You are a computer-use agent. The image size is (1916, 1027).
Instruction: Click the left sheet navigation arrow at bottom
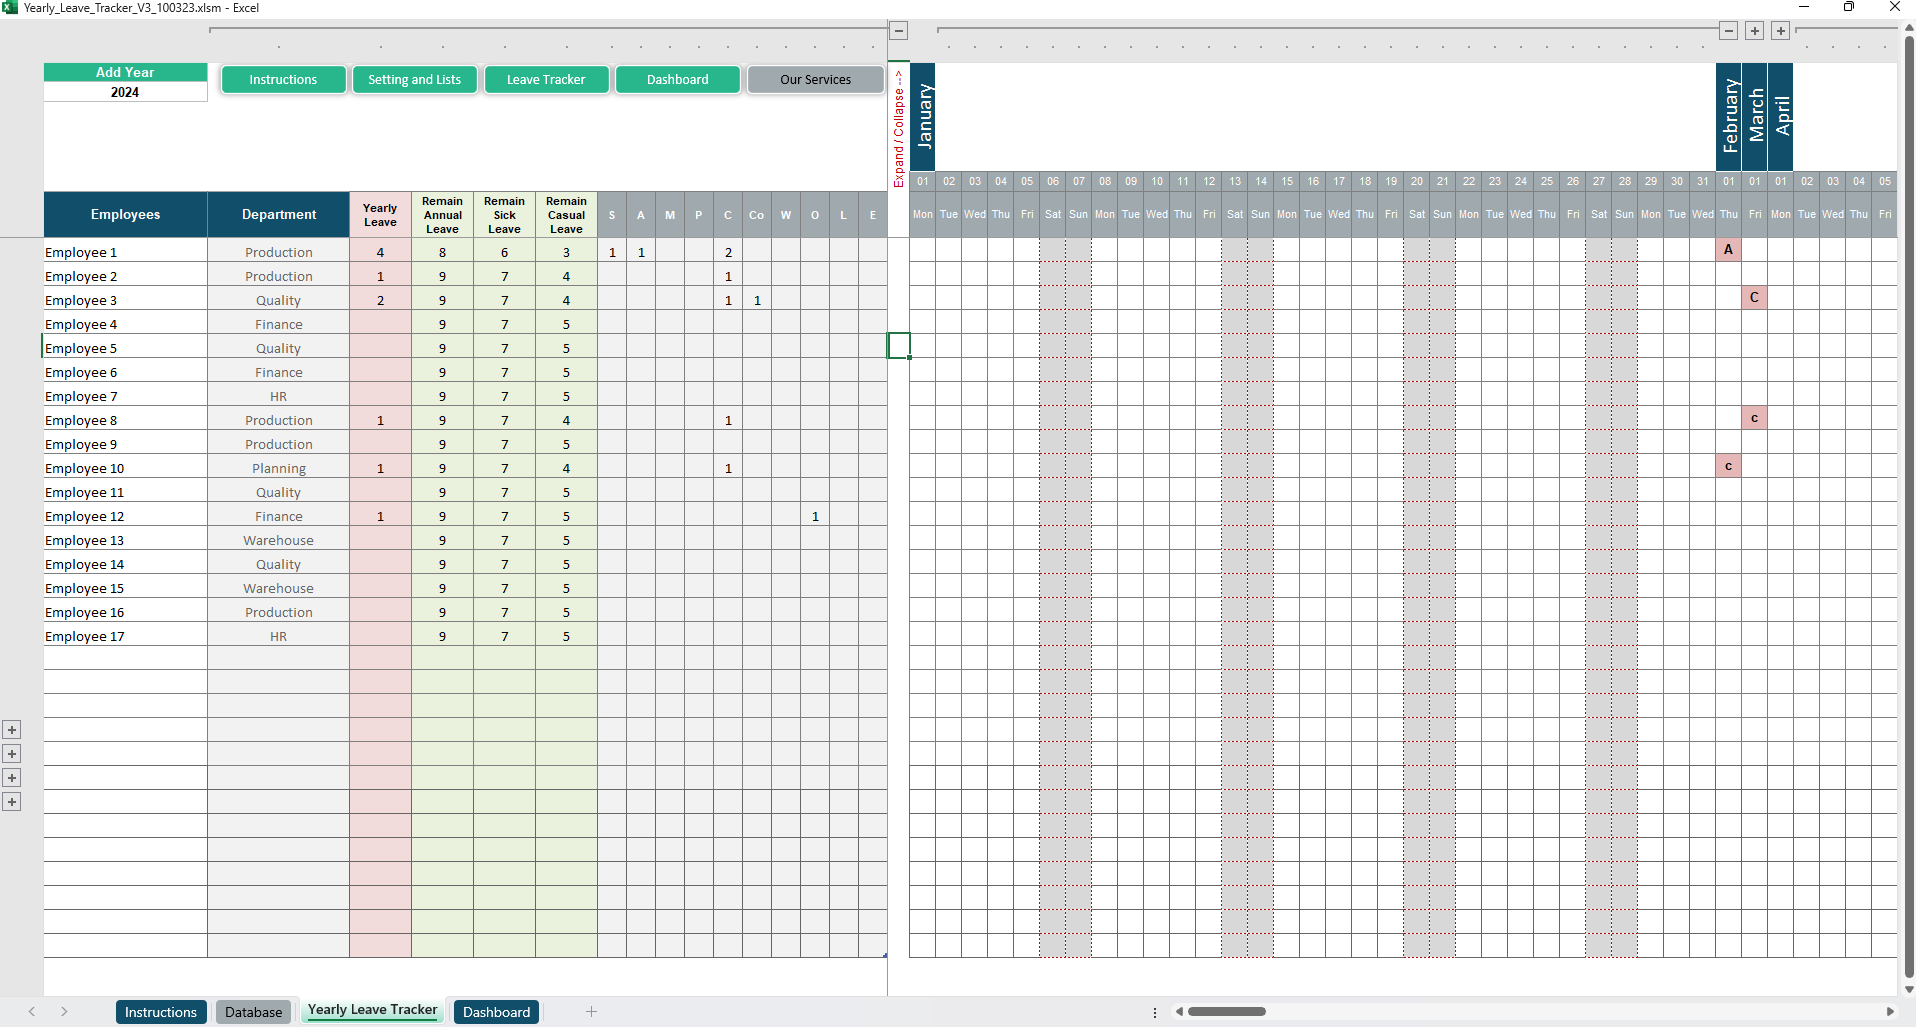click(30, 1012)
